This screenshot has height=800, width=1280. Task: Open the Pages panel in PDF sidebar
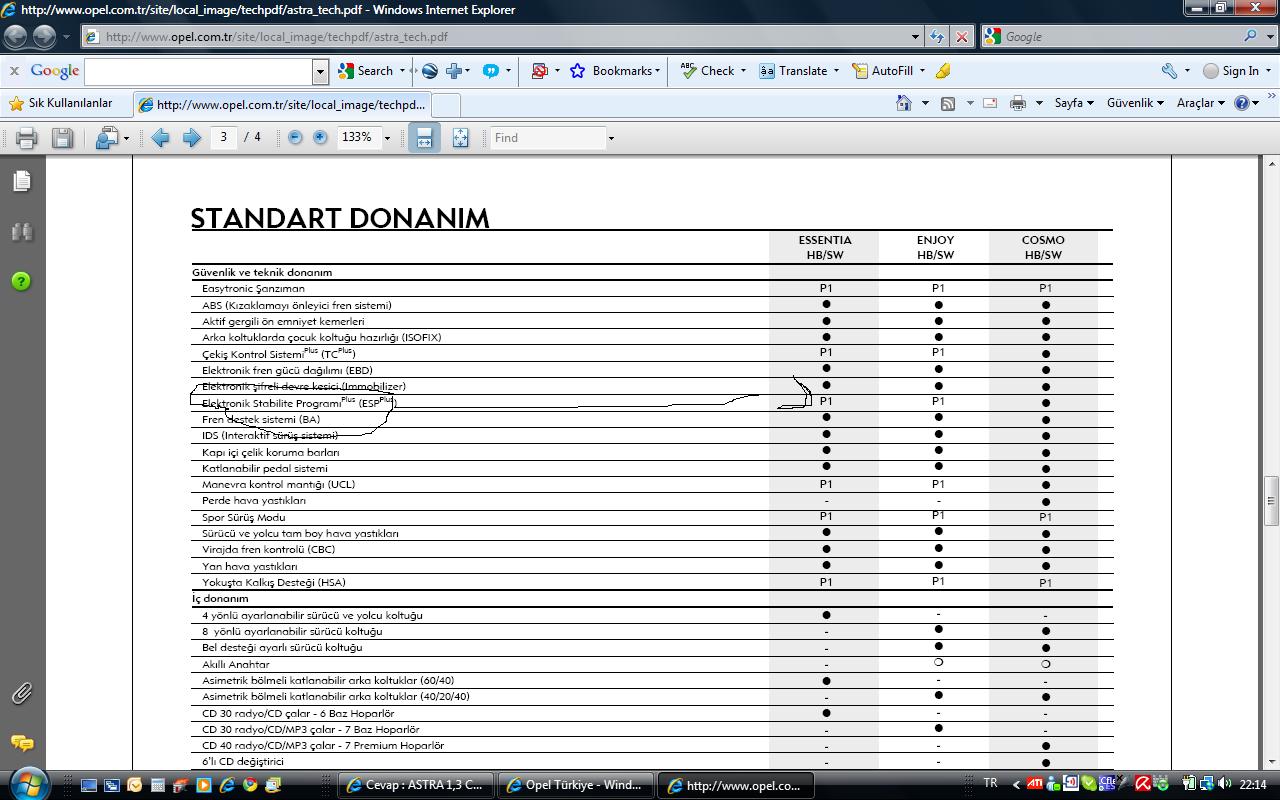[21, 181]
